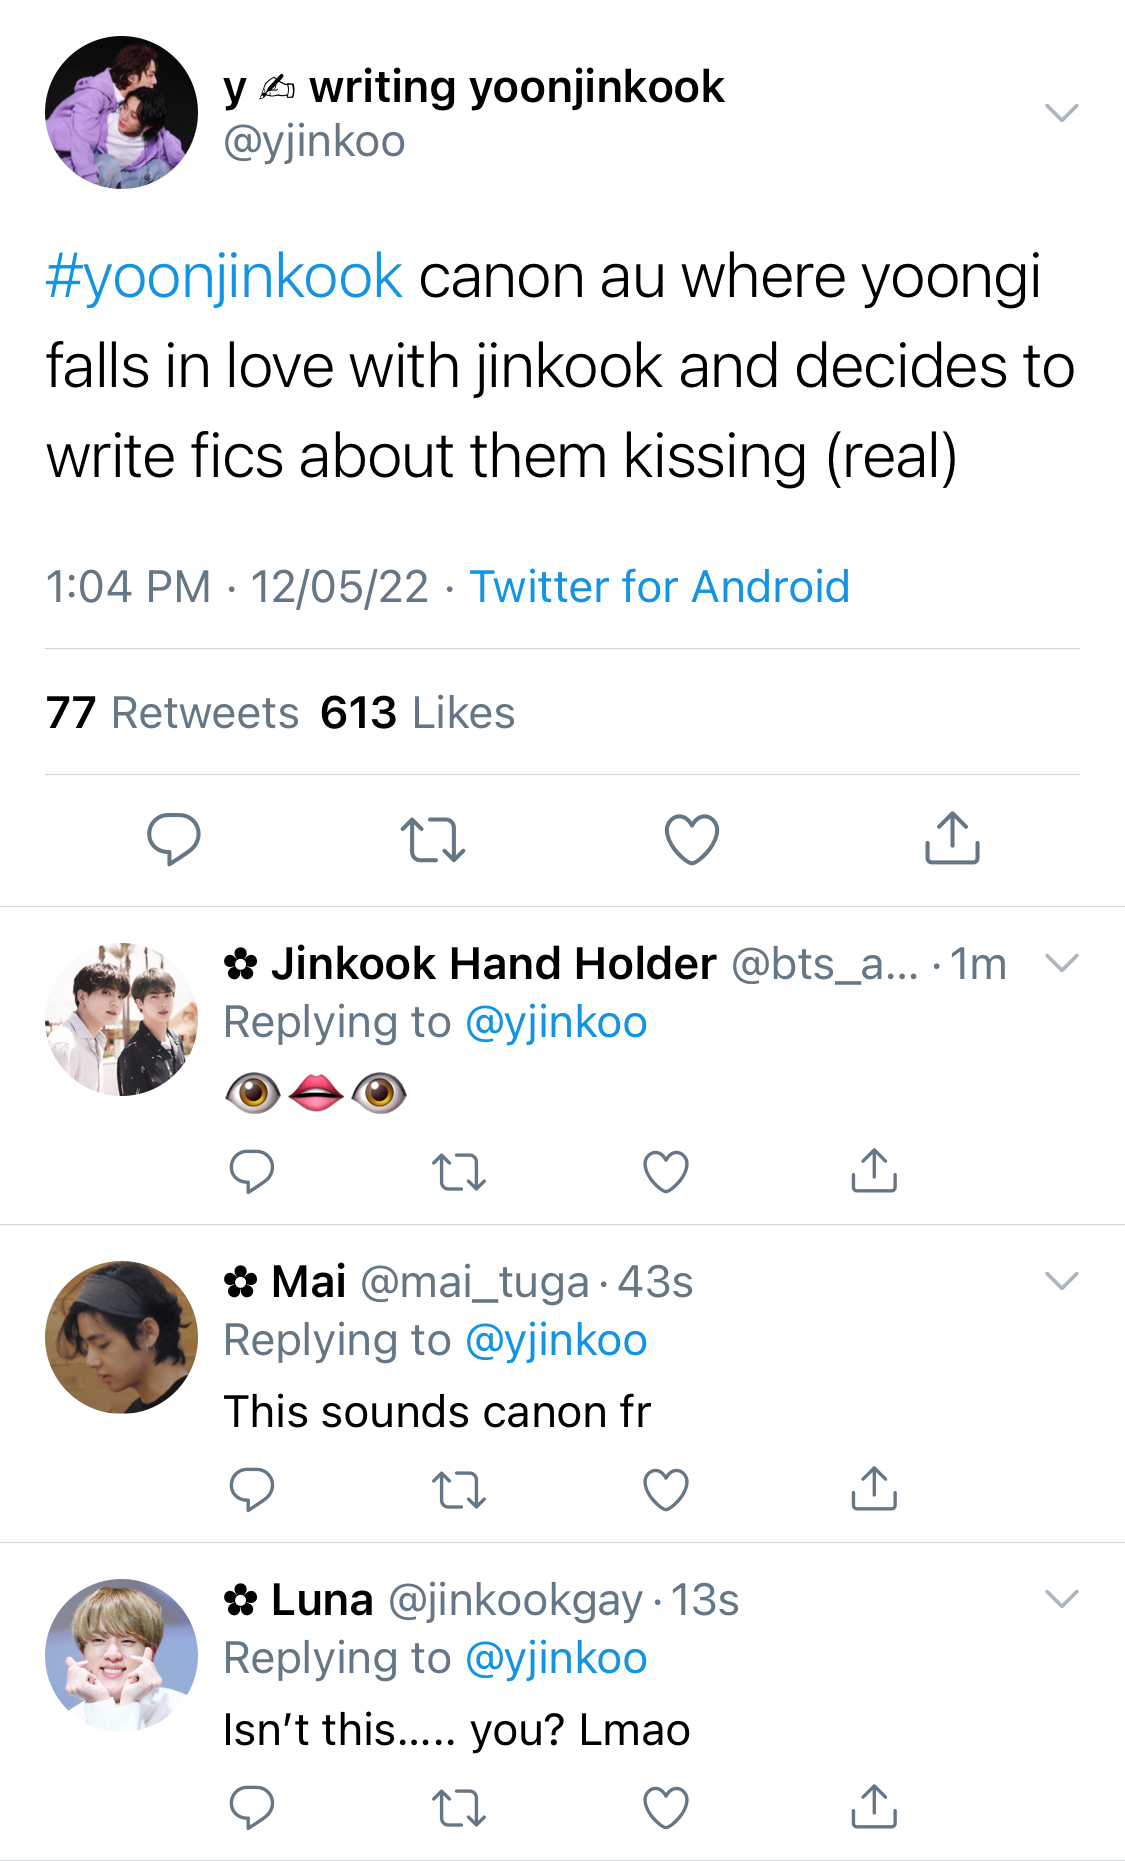
Task: Open Luna's profile picture
Action: tap(122, 1655)
